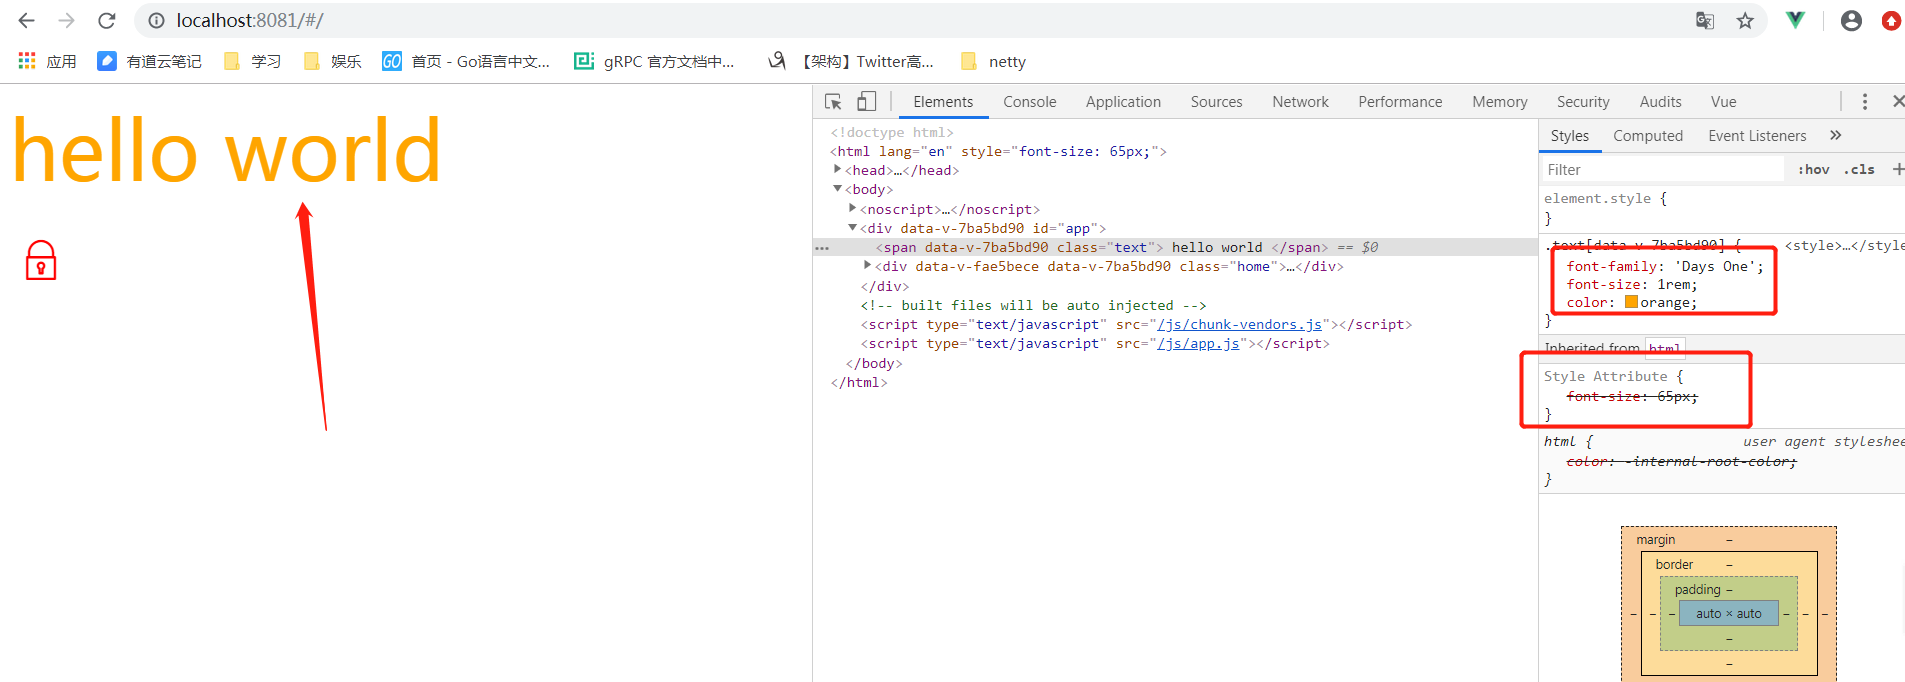Toggle the .cls class editor
Viewport: 1905px width, 682px height.
1859,170
